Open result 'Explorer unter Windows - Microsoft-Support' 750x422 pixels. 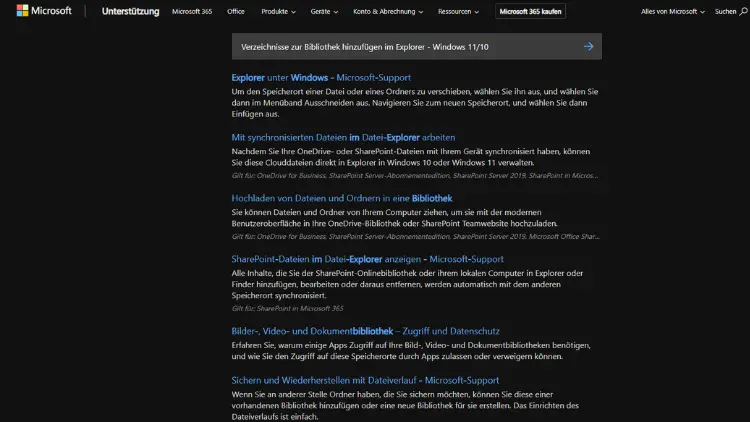pos(321,78)
